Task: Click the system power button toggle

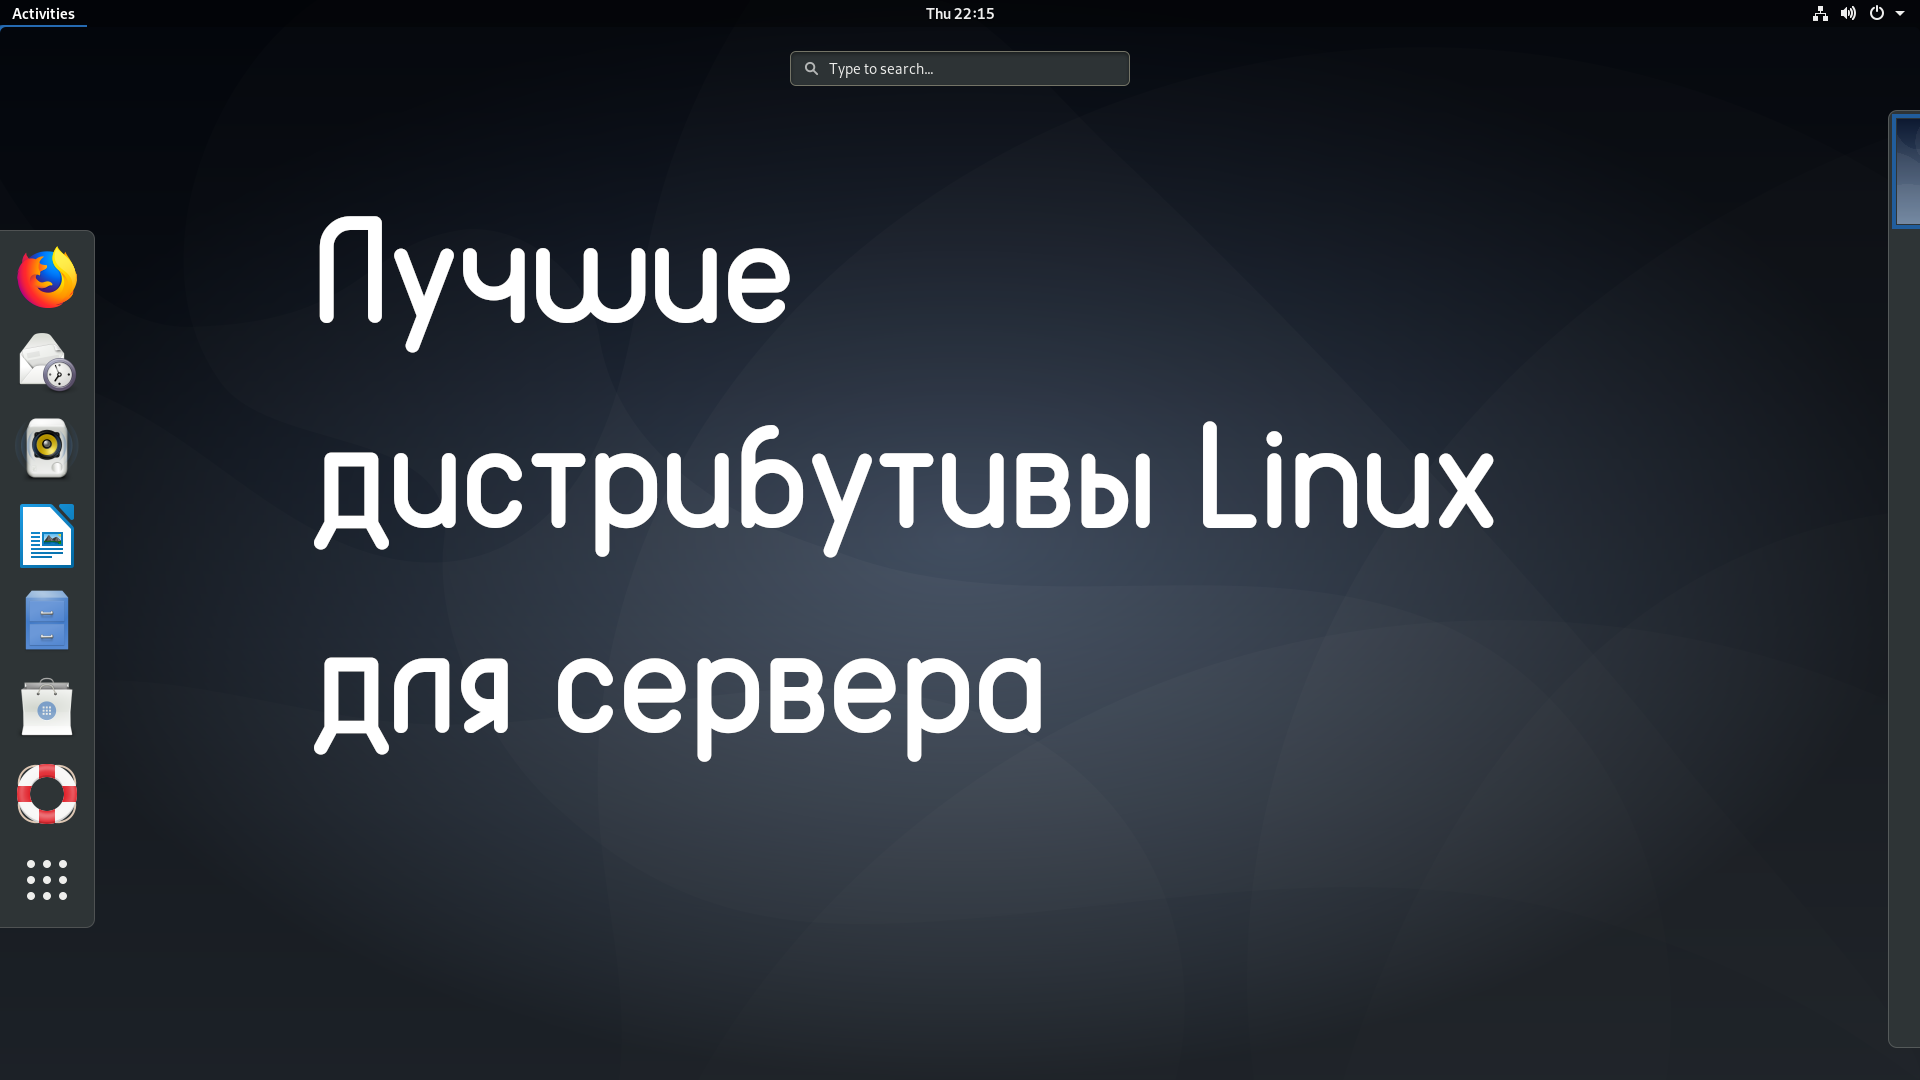Action: click(x=1876, y=13)
